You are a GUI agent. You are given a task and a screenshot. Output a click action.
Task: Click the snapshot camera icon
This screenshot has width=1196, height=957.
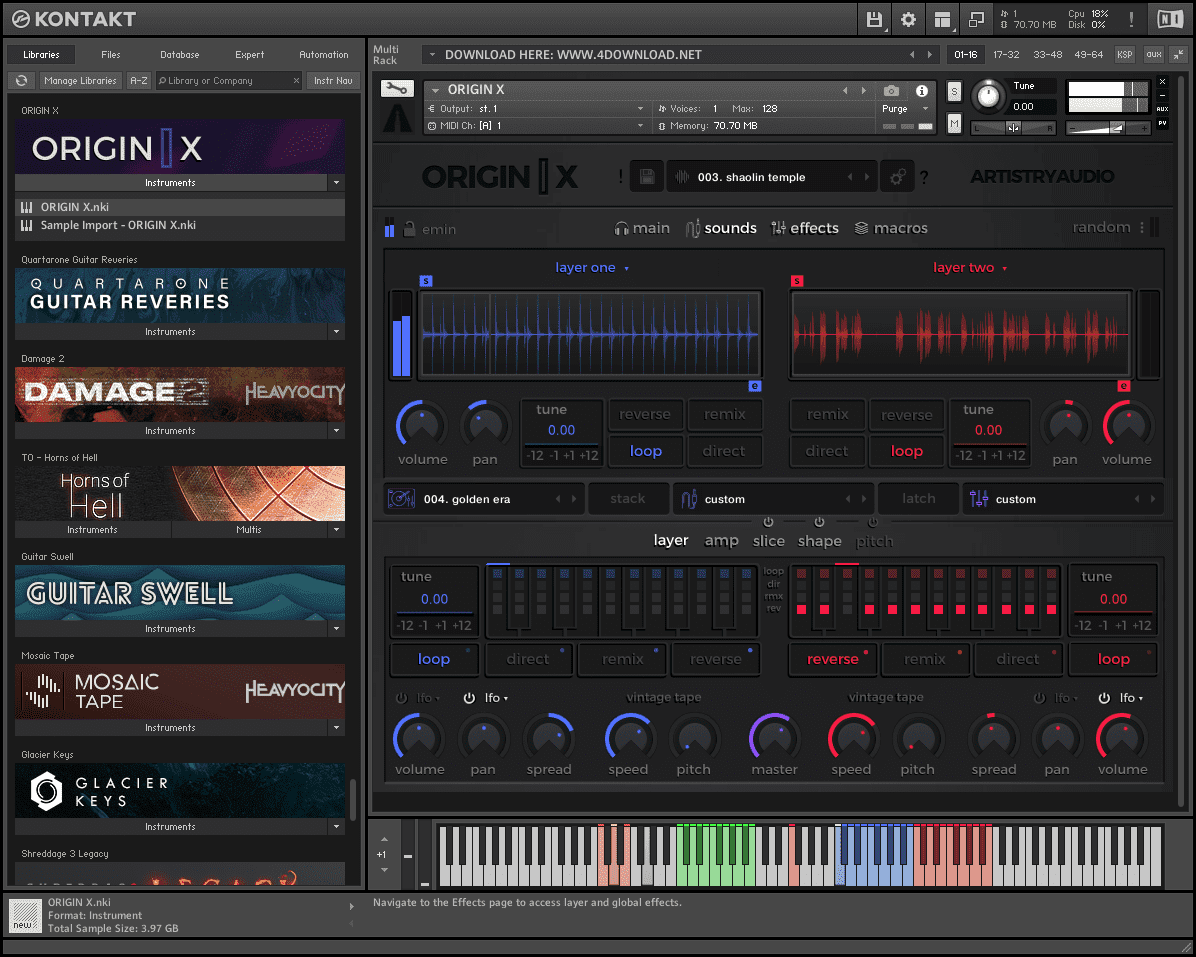click(x=891, y=91)
